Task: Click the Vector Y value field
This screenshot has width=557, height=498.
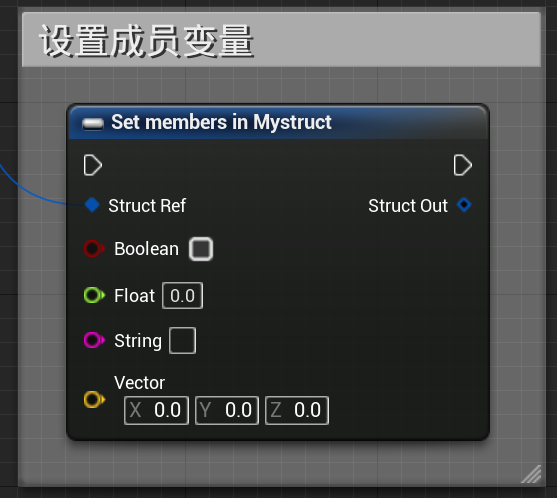Action: point(227,410)
